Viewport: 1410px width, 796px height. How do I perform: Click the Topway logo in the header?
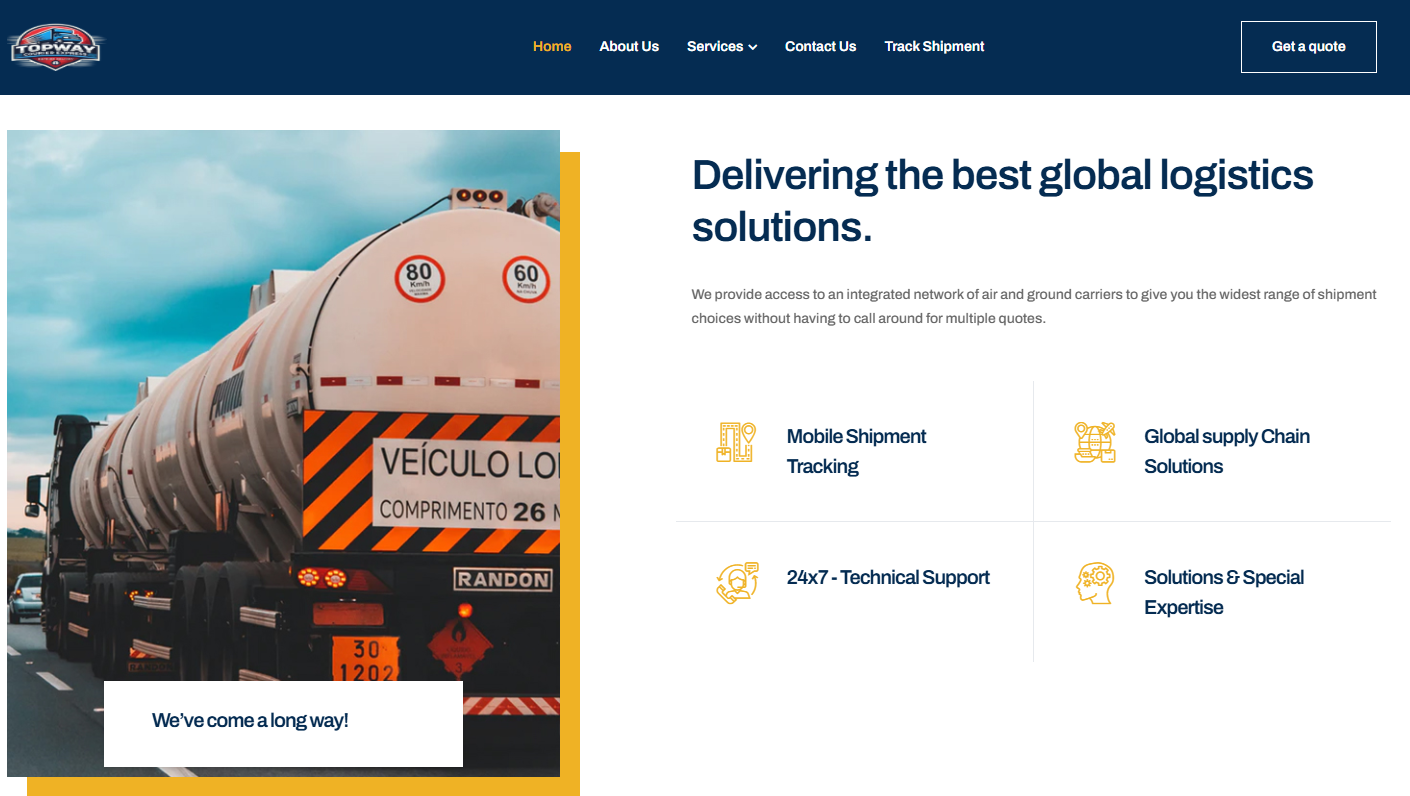[56, 46]
